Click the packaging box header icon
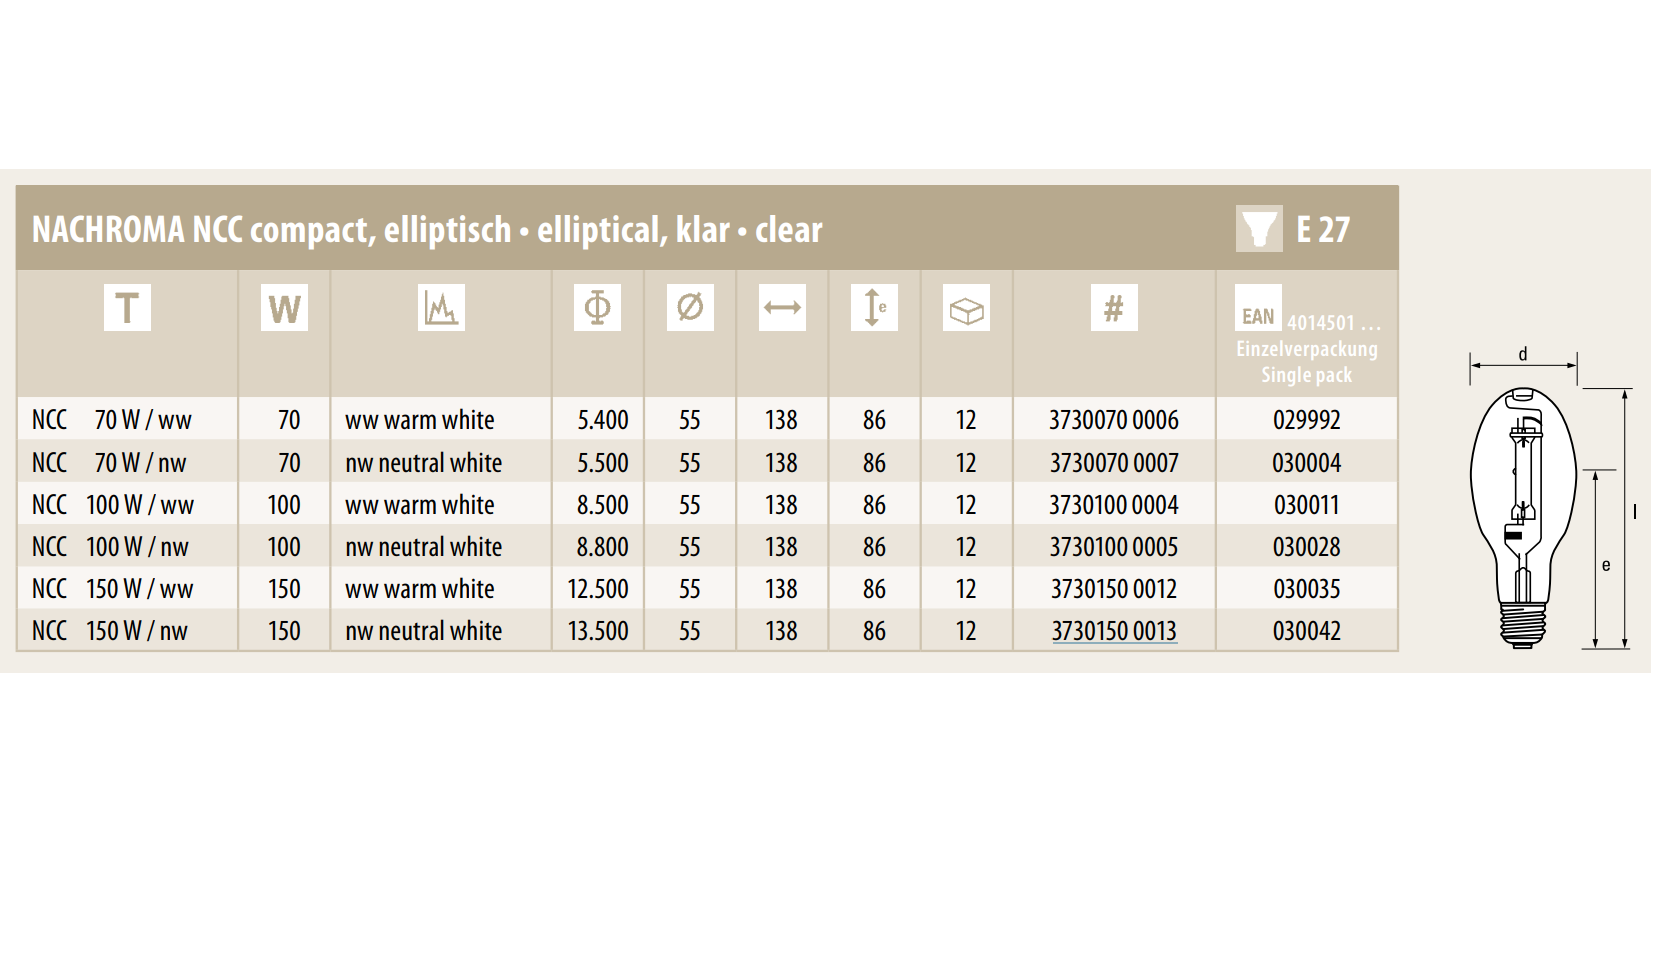Image resolution: width=1654 pixels, height=975 pixels. 966,307
